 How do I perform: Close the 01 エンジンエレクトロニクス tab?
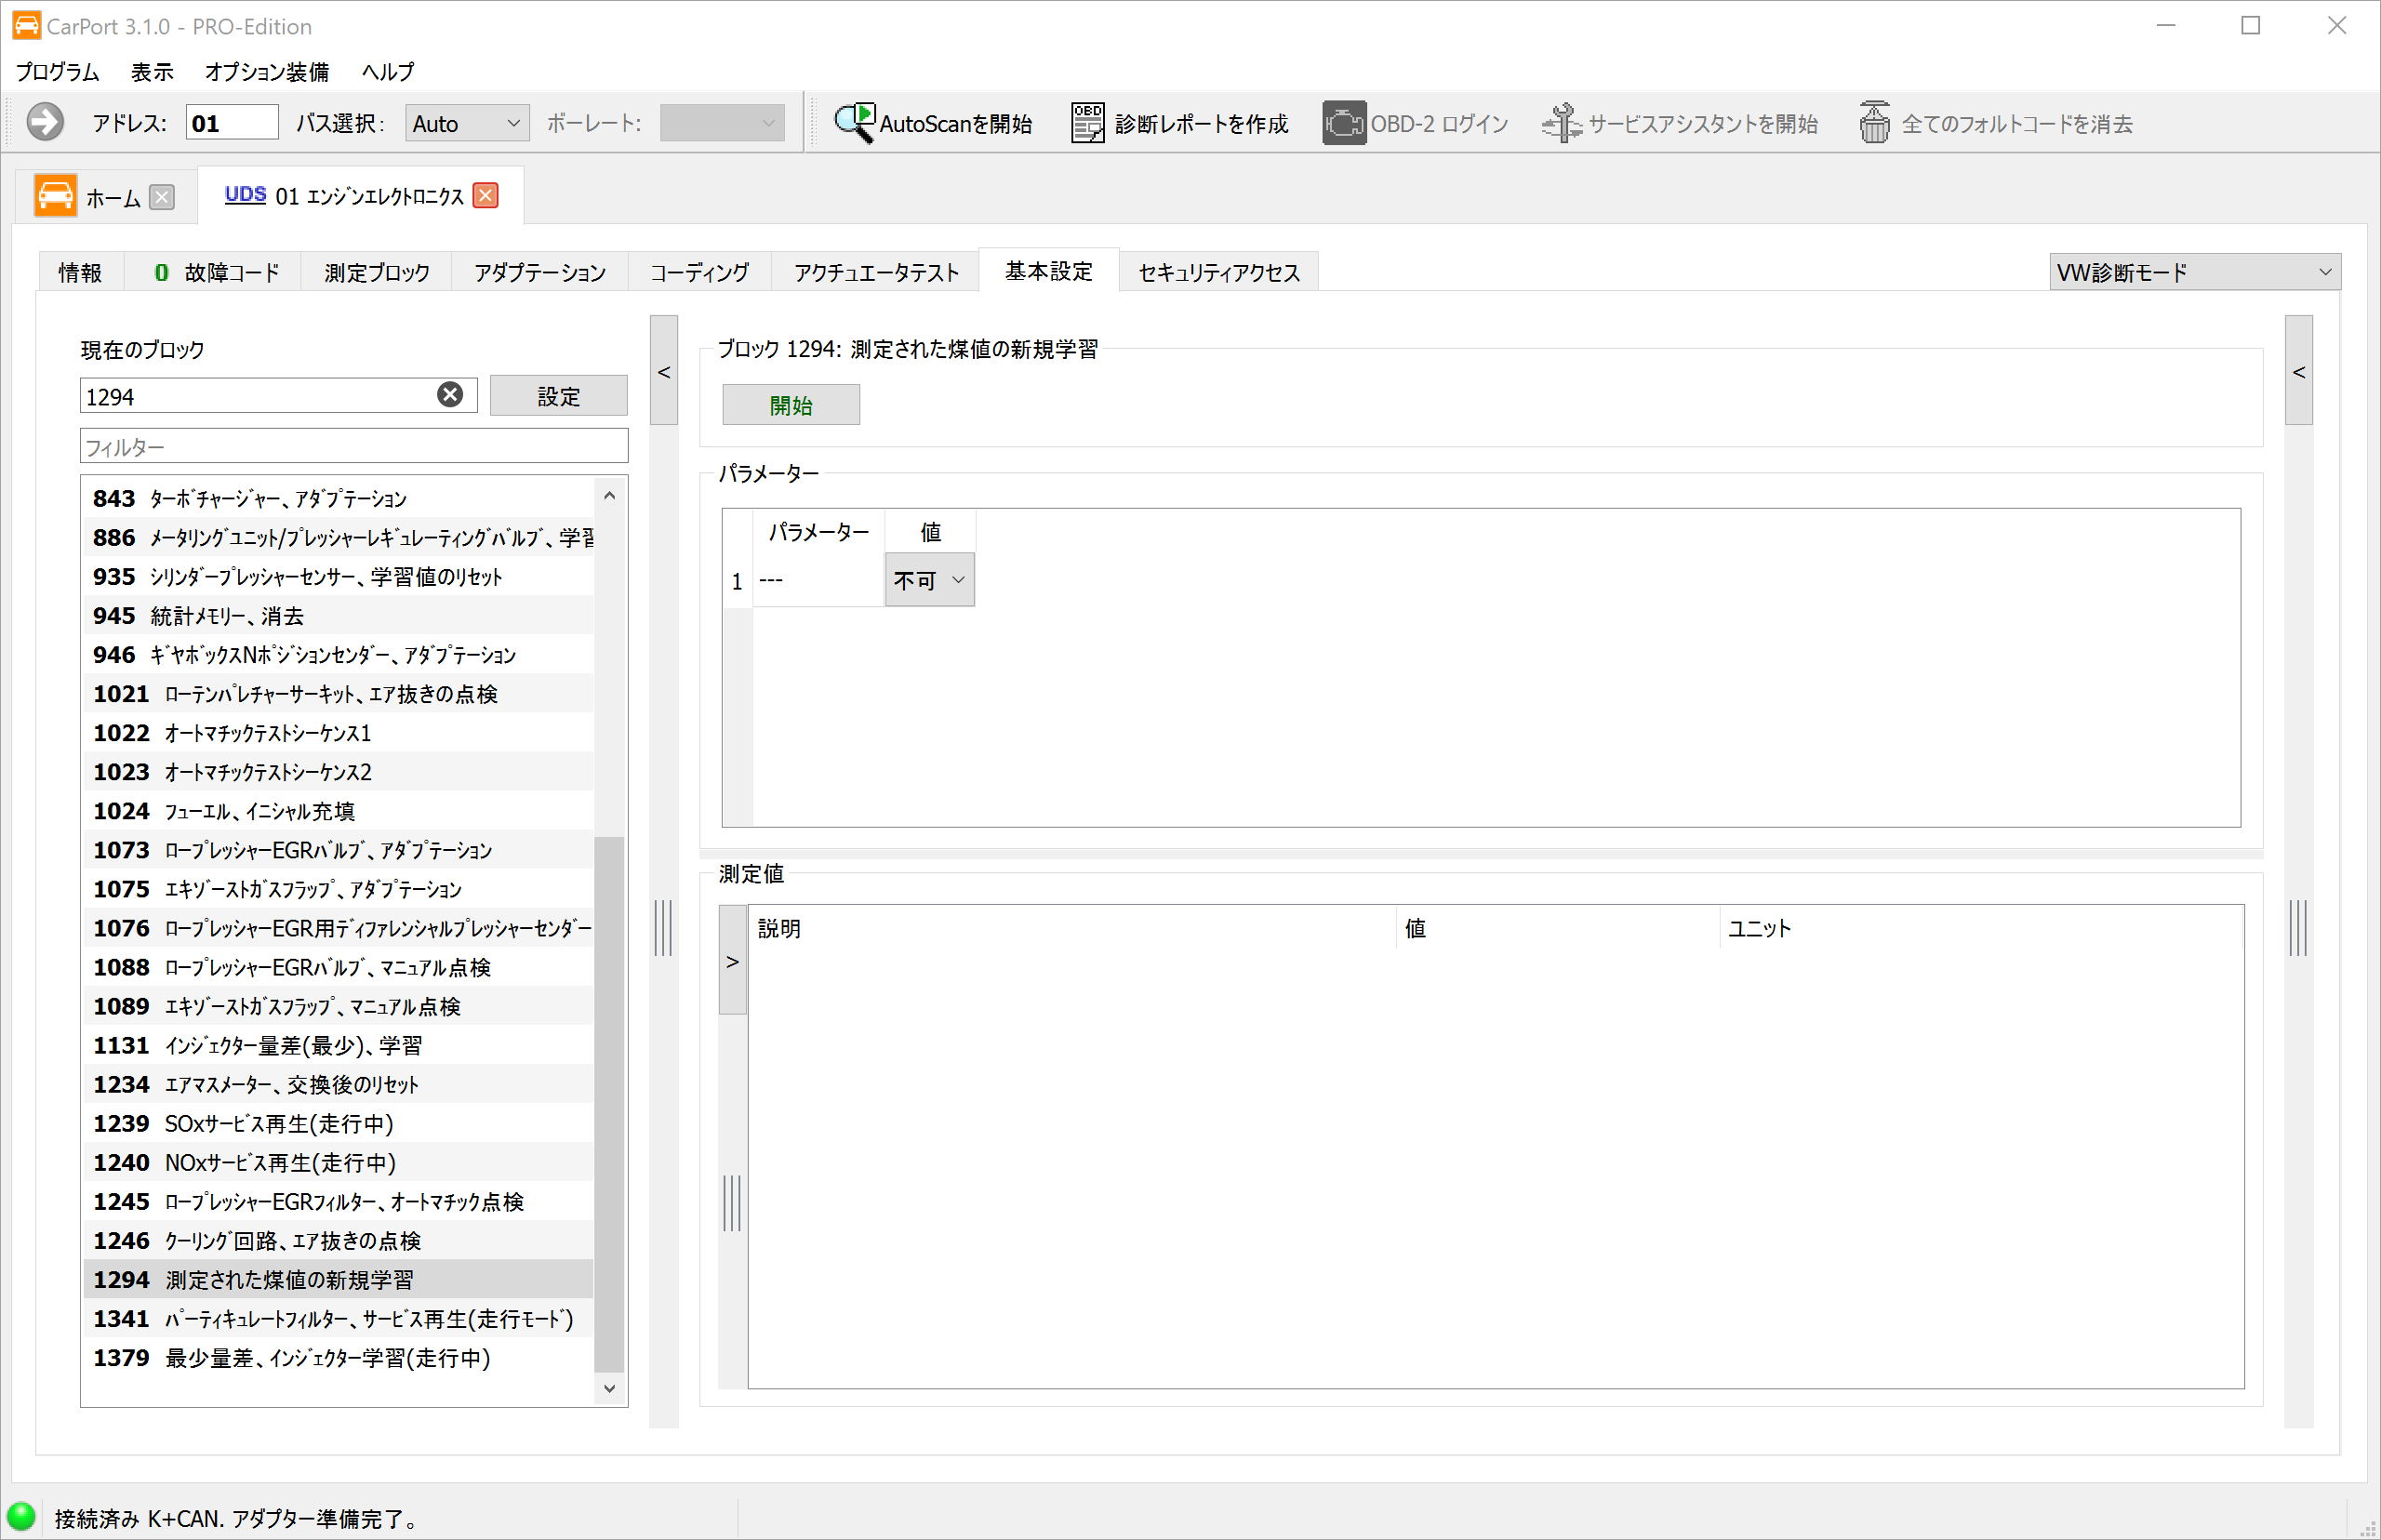[486, 195]
